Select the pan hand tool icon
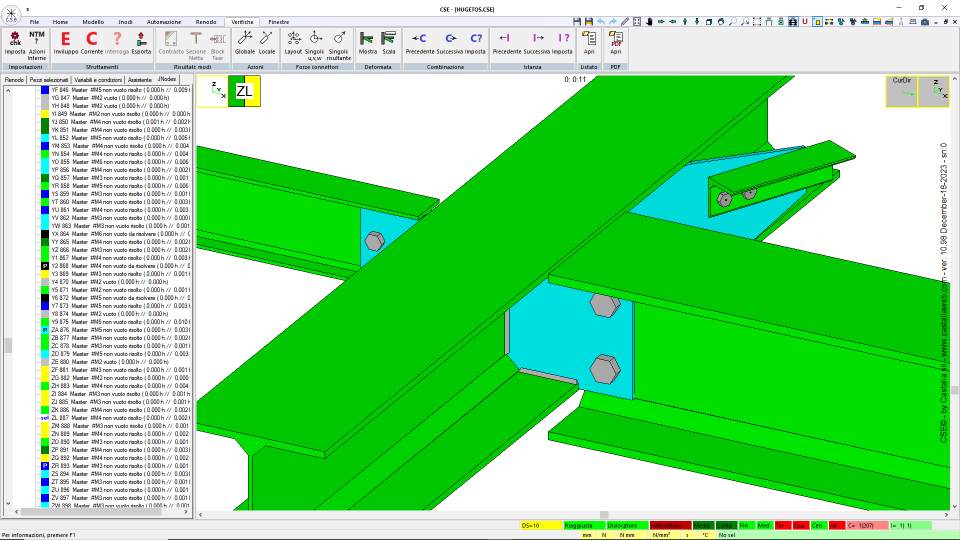The height and width of the screenshot is (540, 960). (x=649, y=21)
